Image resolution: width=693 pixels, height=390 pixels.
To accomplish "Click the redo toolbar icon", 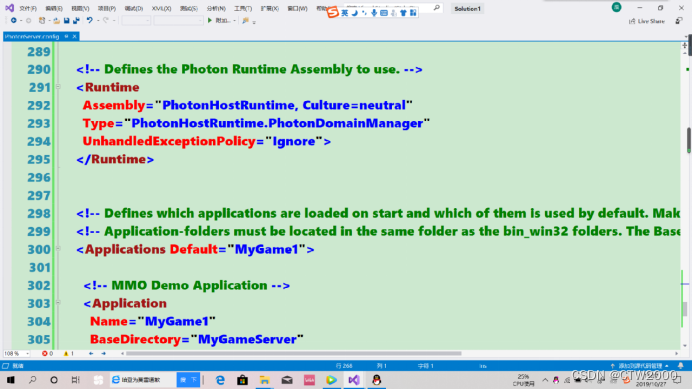I will 106,20.
